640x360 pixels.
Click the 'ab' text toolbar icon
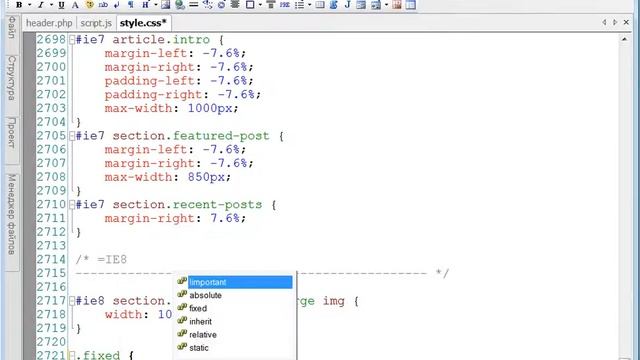pyautogui.click(x=103, y=5)
